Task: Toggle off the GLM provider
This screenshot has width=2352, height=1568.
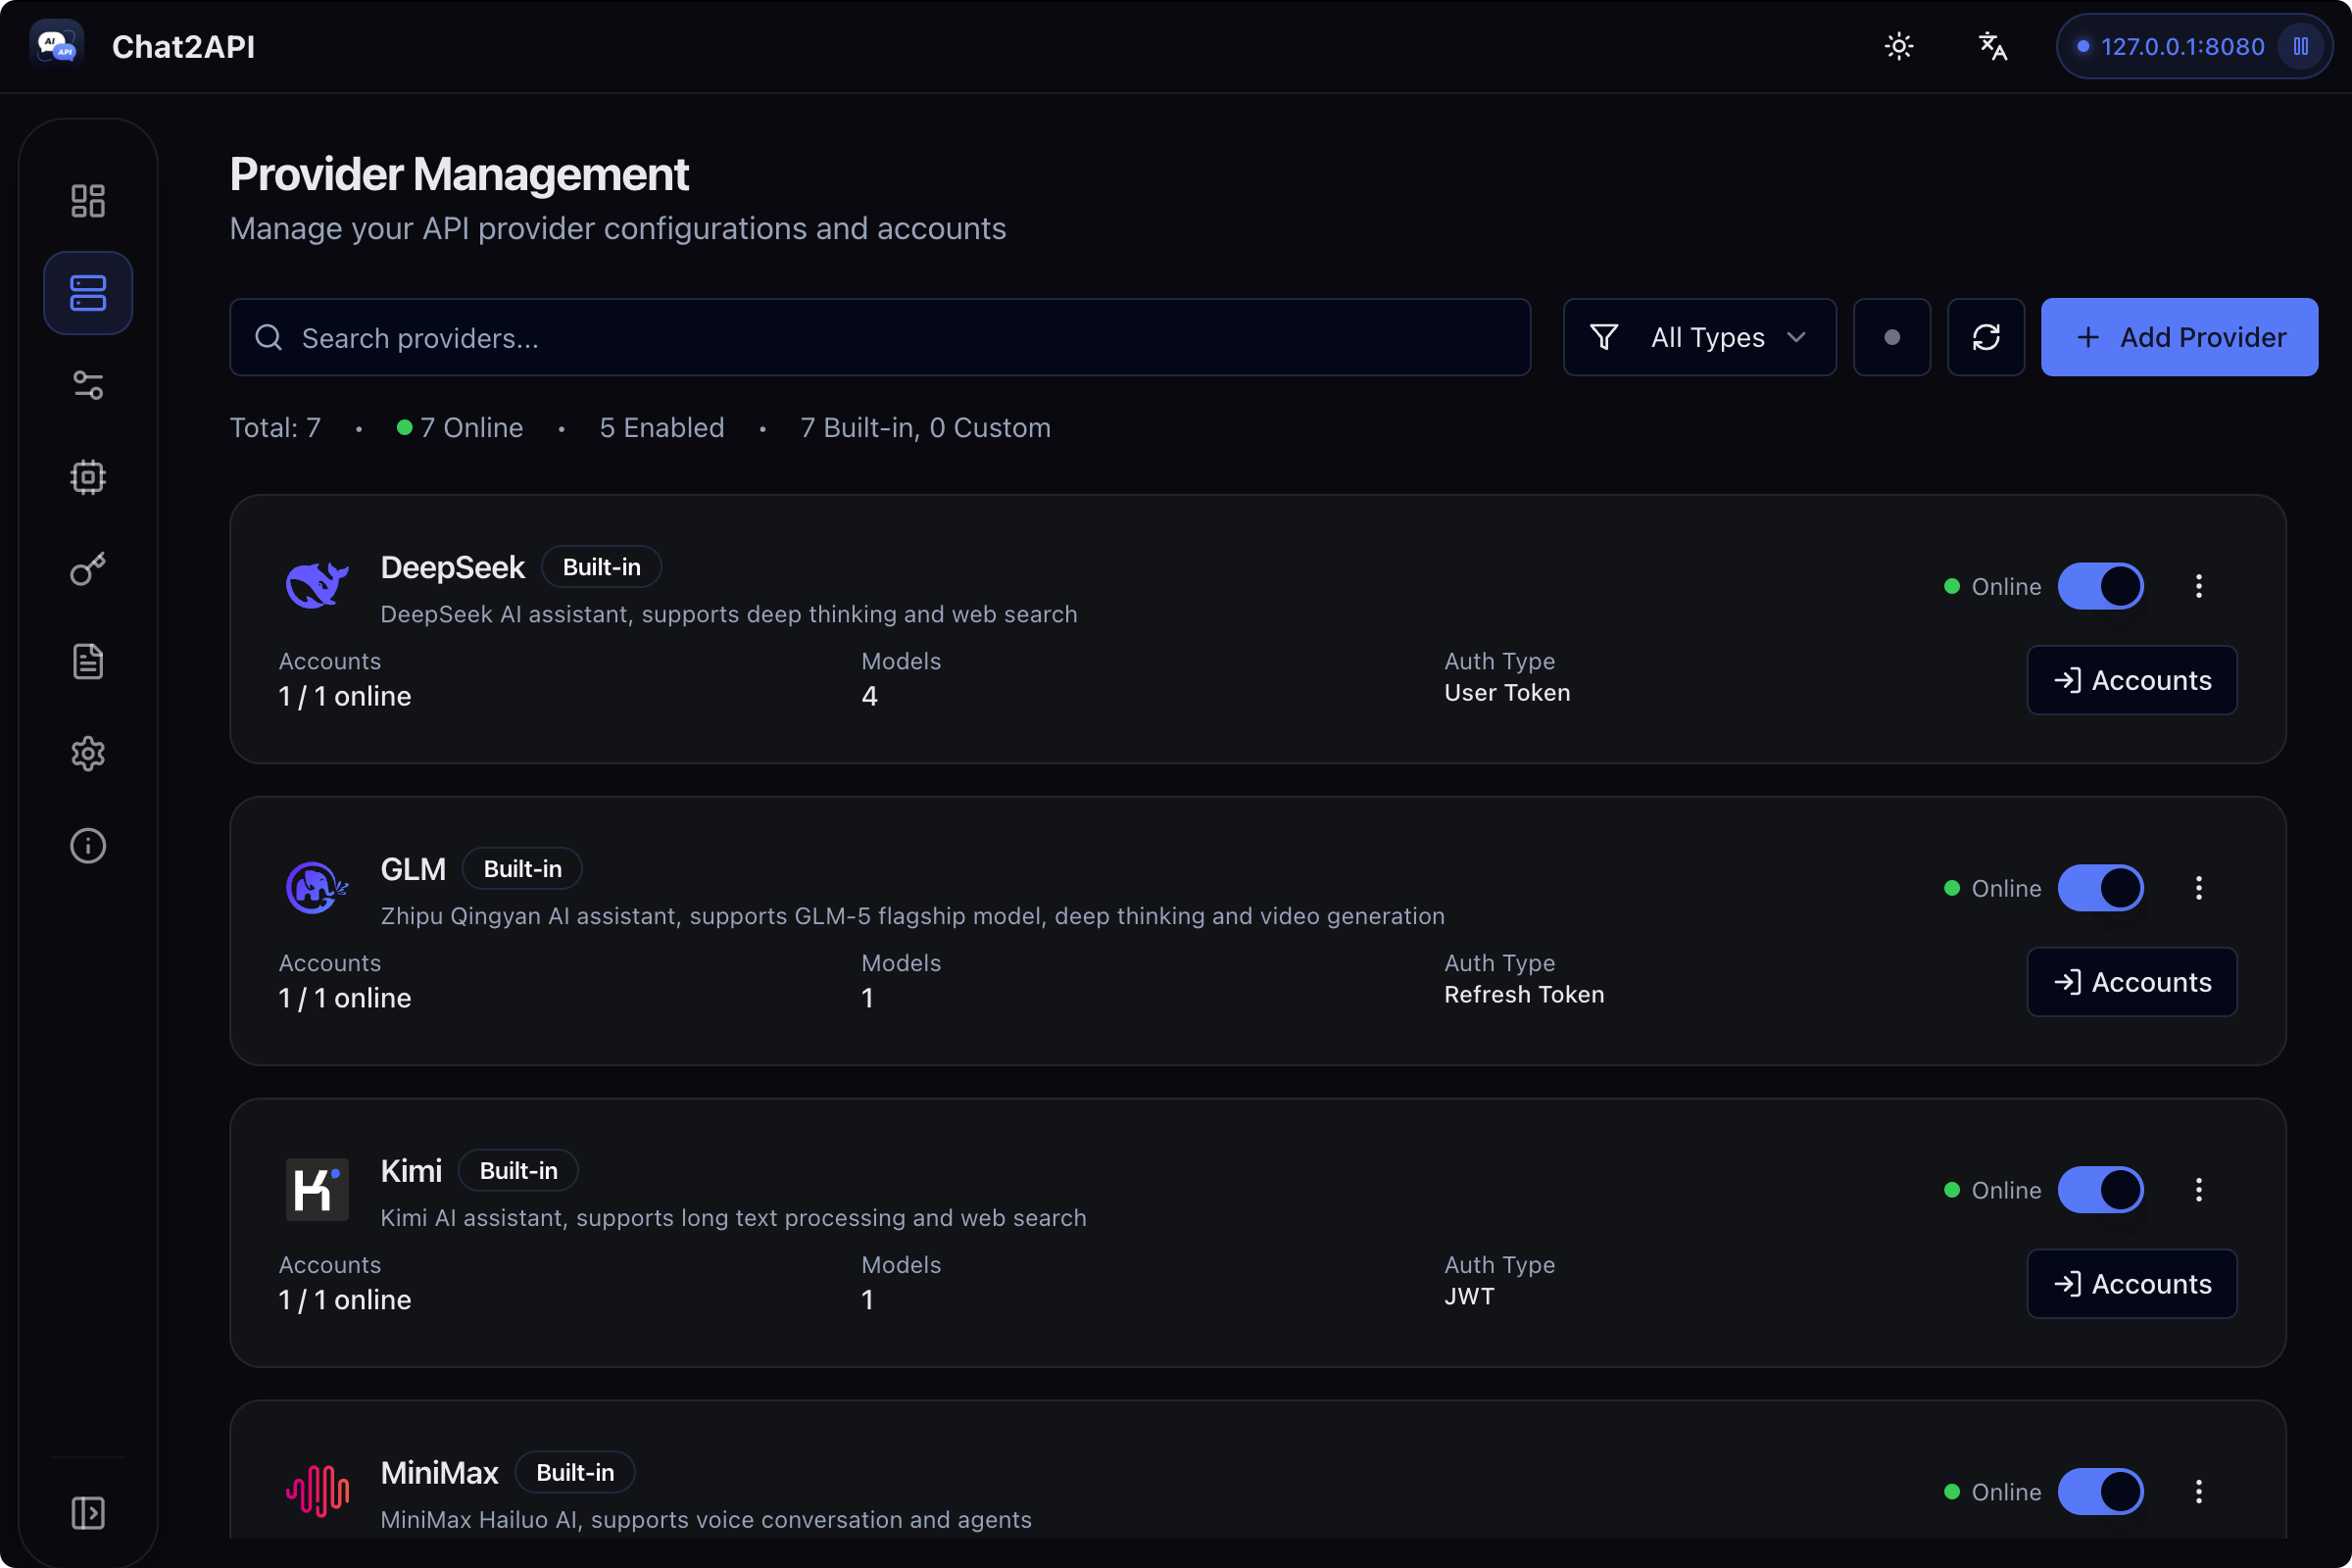Action: point(2100,888)
